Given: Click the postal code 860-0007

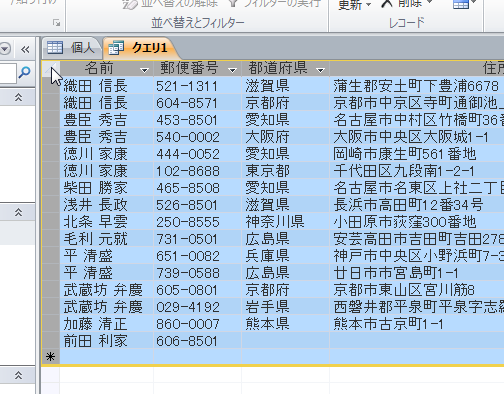Looking at the screenshot, I should tap(198, 324).
